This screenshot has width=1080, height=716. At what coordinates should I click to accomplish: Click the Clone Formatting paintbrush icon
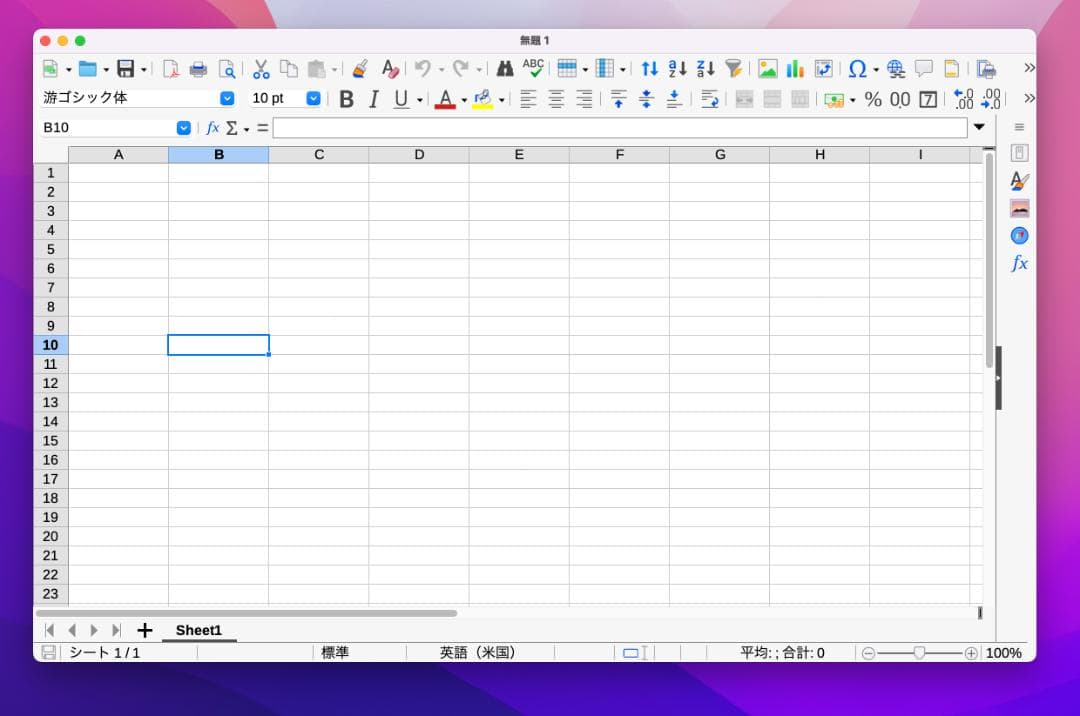pos(361,69)
